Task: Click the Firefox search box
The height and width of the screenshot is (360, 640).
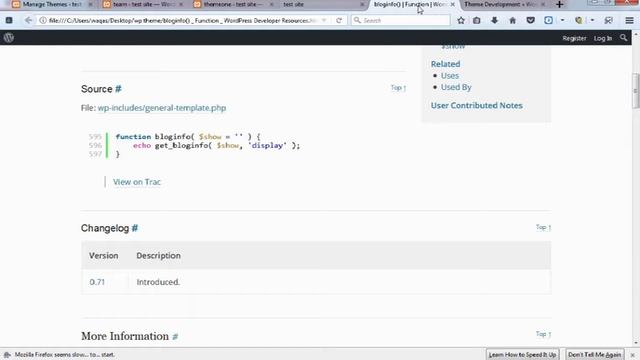Action: point(400,20)
